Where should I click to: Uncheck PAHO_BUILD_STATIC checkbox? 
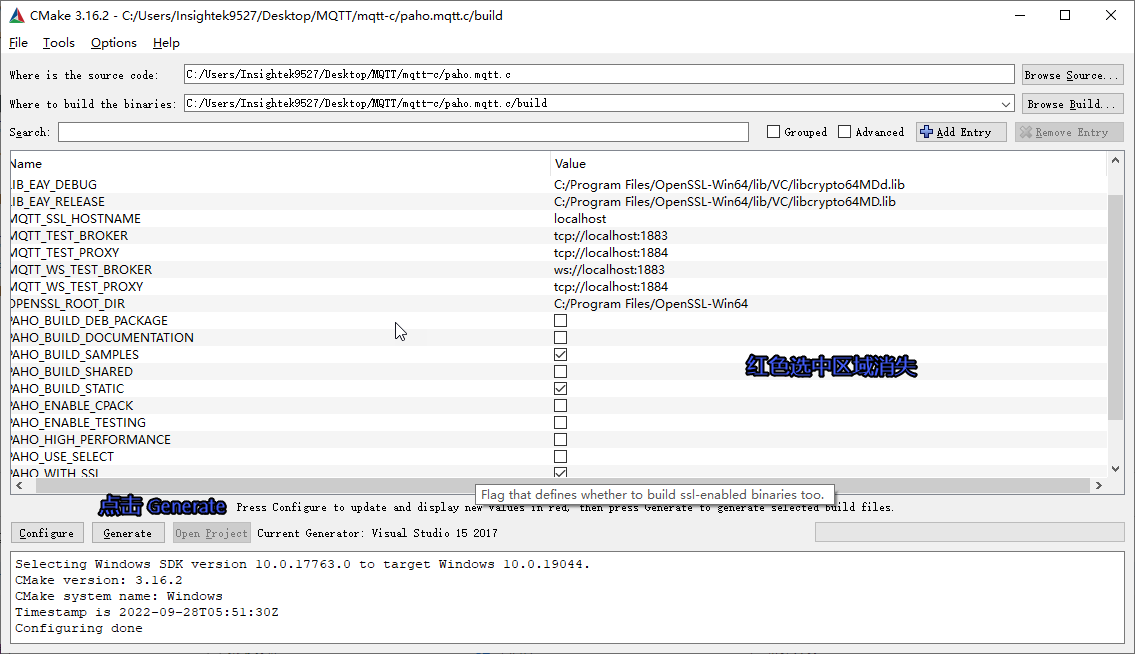click(560, 388)
